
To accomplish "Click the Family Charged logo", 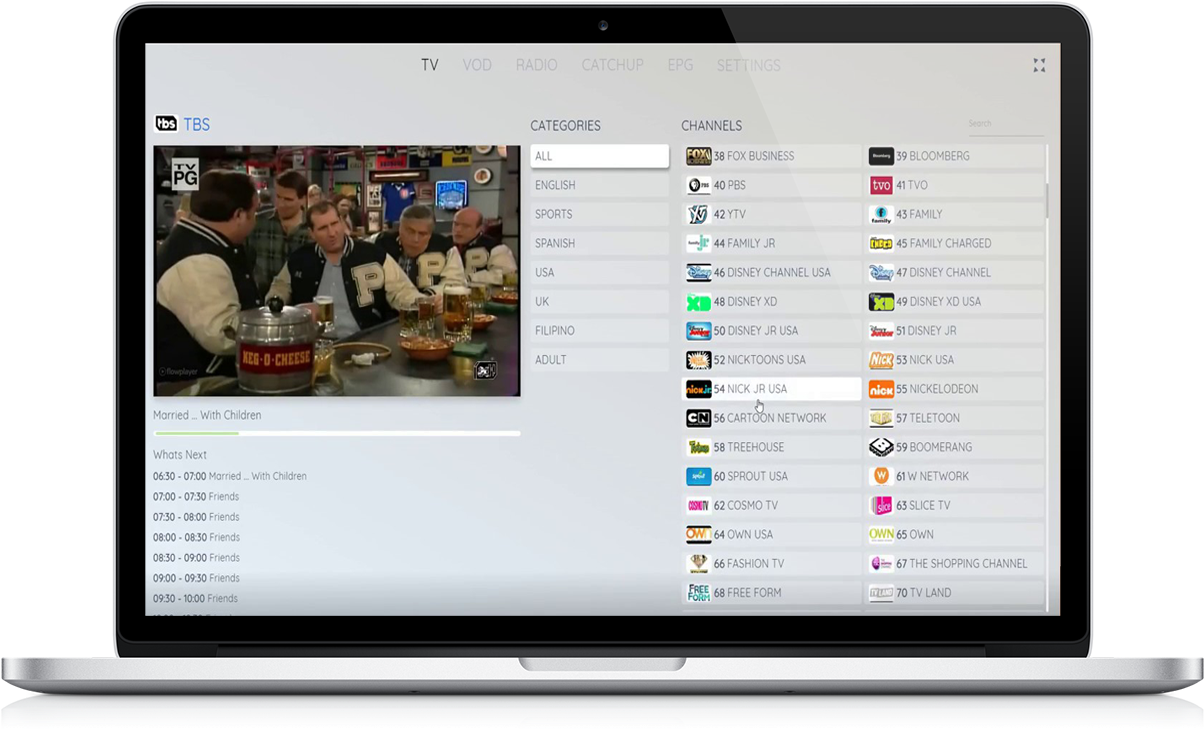I will 881,243.
